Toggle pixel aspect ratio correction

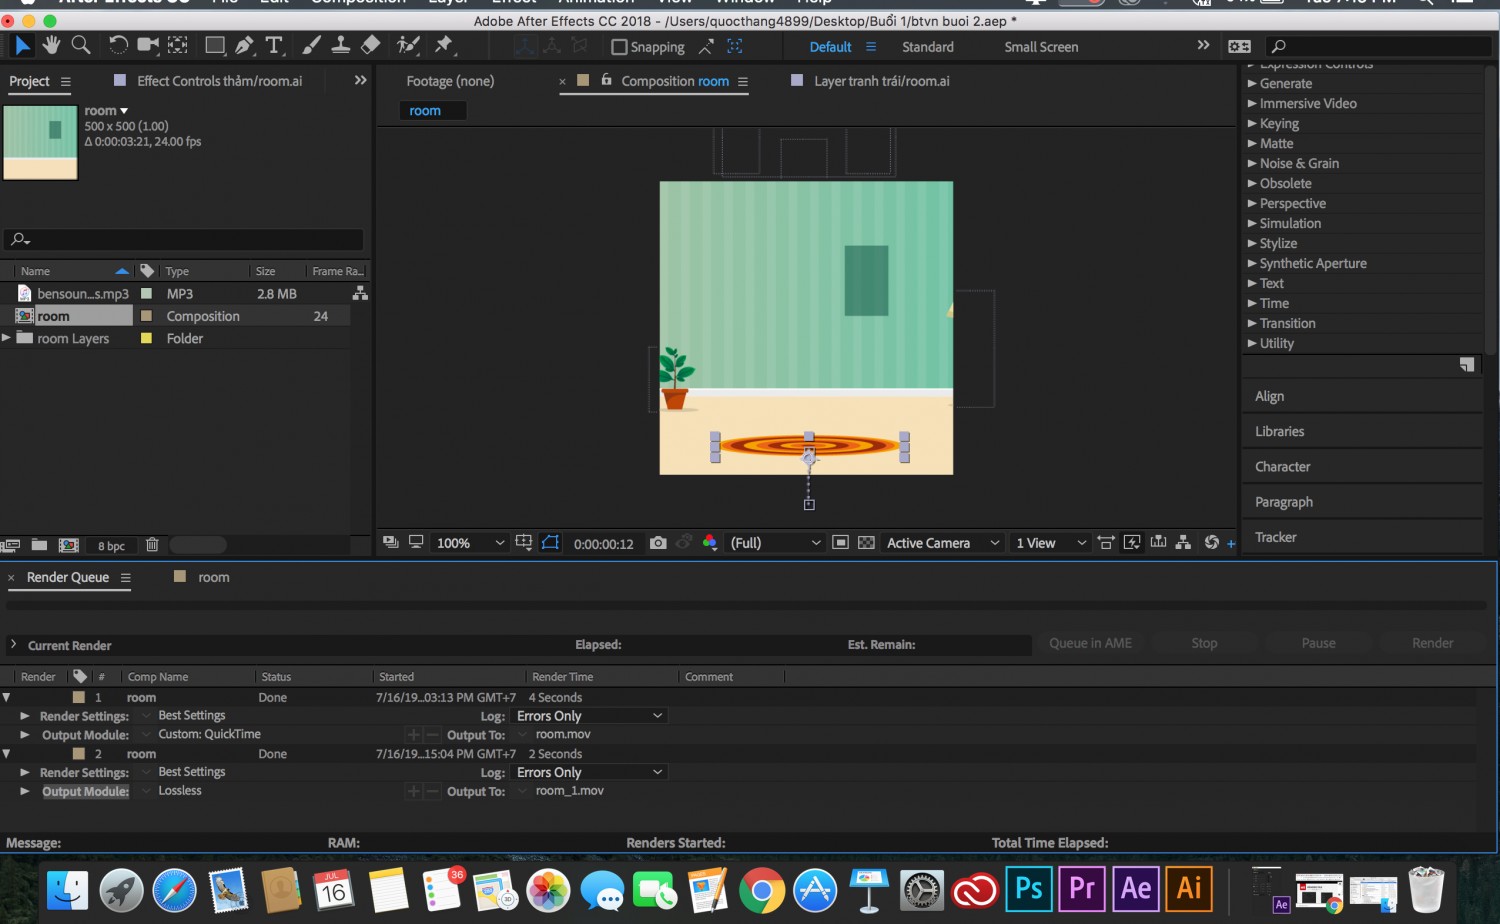click(1106, 543)
